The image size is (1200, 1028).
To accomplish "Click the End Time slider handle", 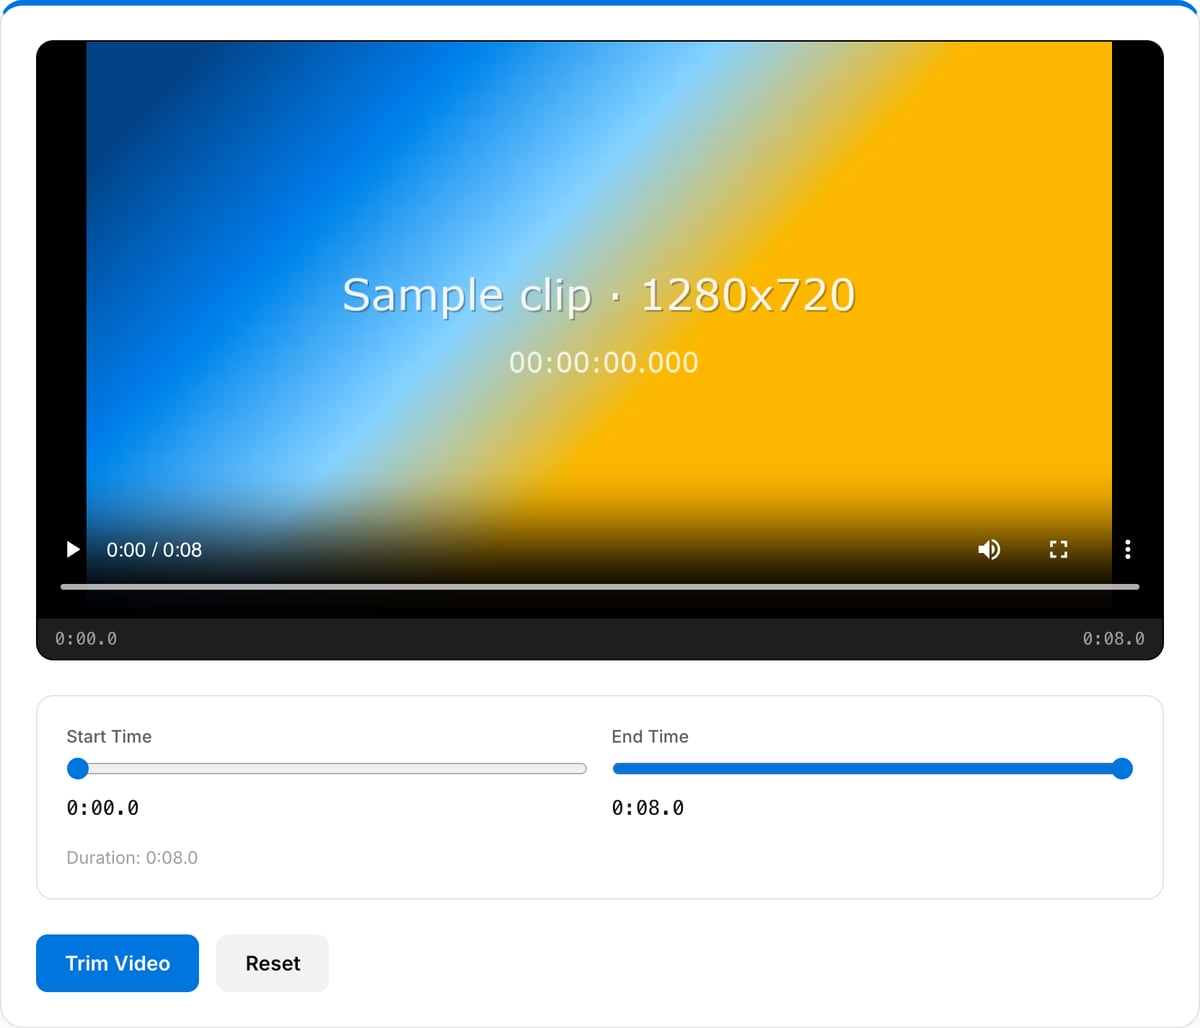I will click(x=1122, y=768).
